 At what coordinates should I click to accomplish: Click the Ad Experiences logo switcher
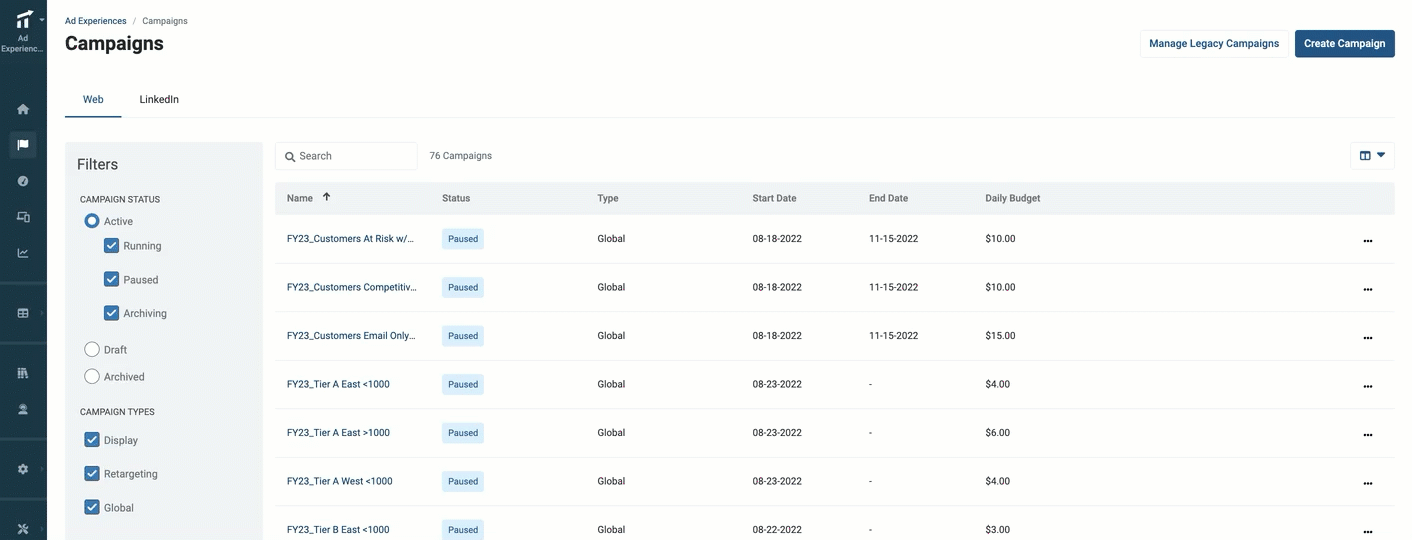click(x=23, y=32)
